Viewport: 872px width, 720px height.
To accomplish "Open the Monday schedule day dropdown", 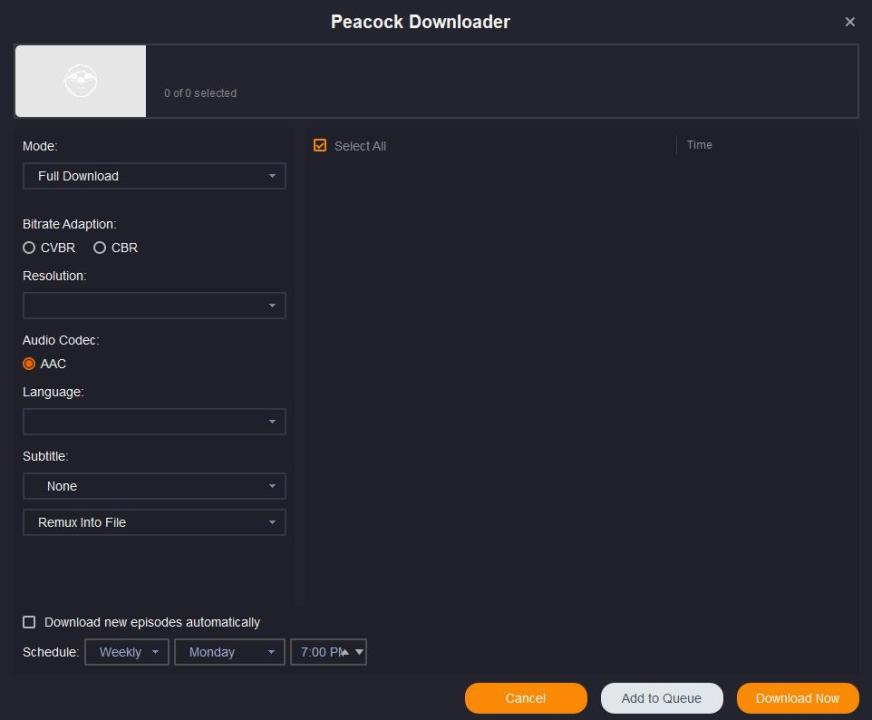I will coord(229,652).
